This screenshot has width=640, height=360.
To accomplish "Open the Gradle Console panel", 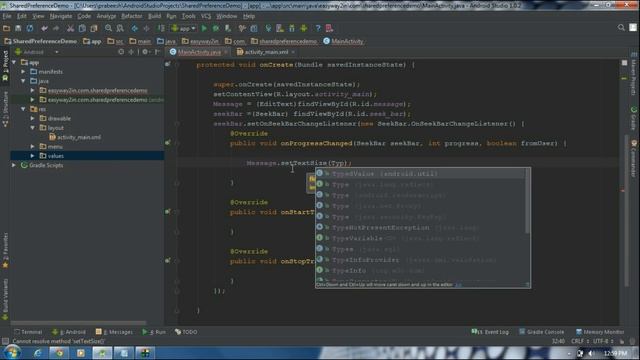I will coord(542,332).
